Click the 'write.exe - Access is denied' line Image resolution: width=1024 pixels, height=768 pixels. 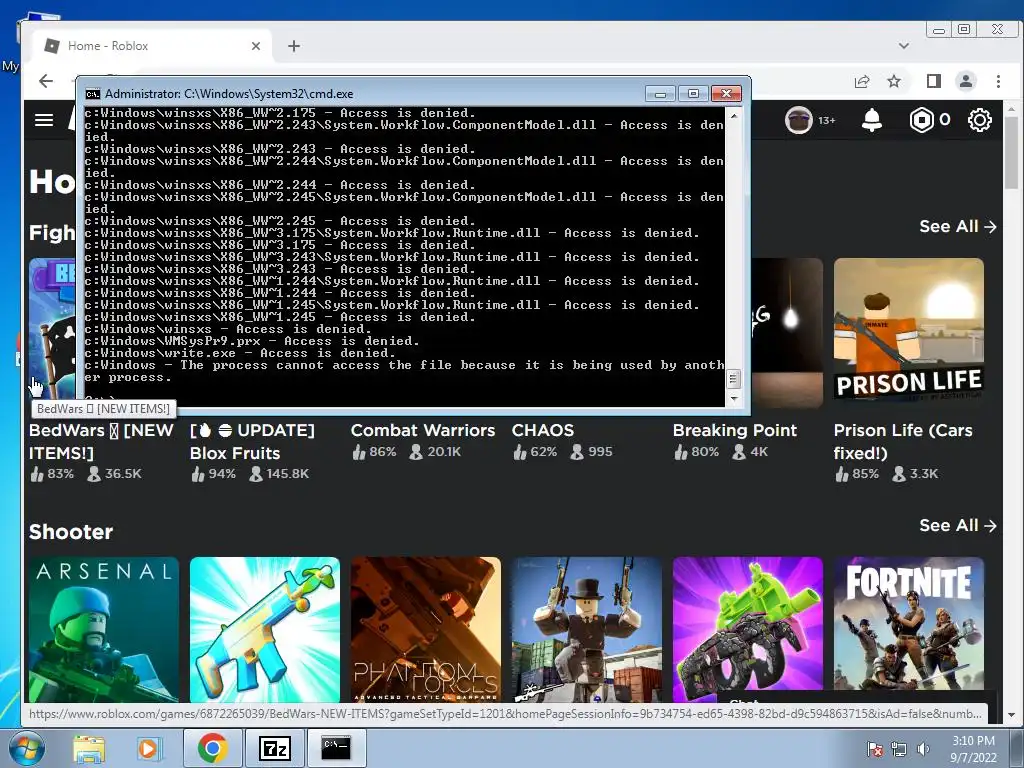[240, 353]
